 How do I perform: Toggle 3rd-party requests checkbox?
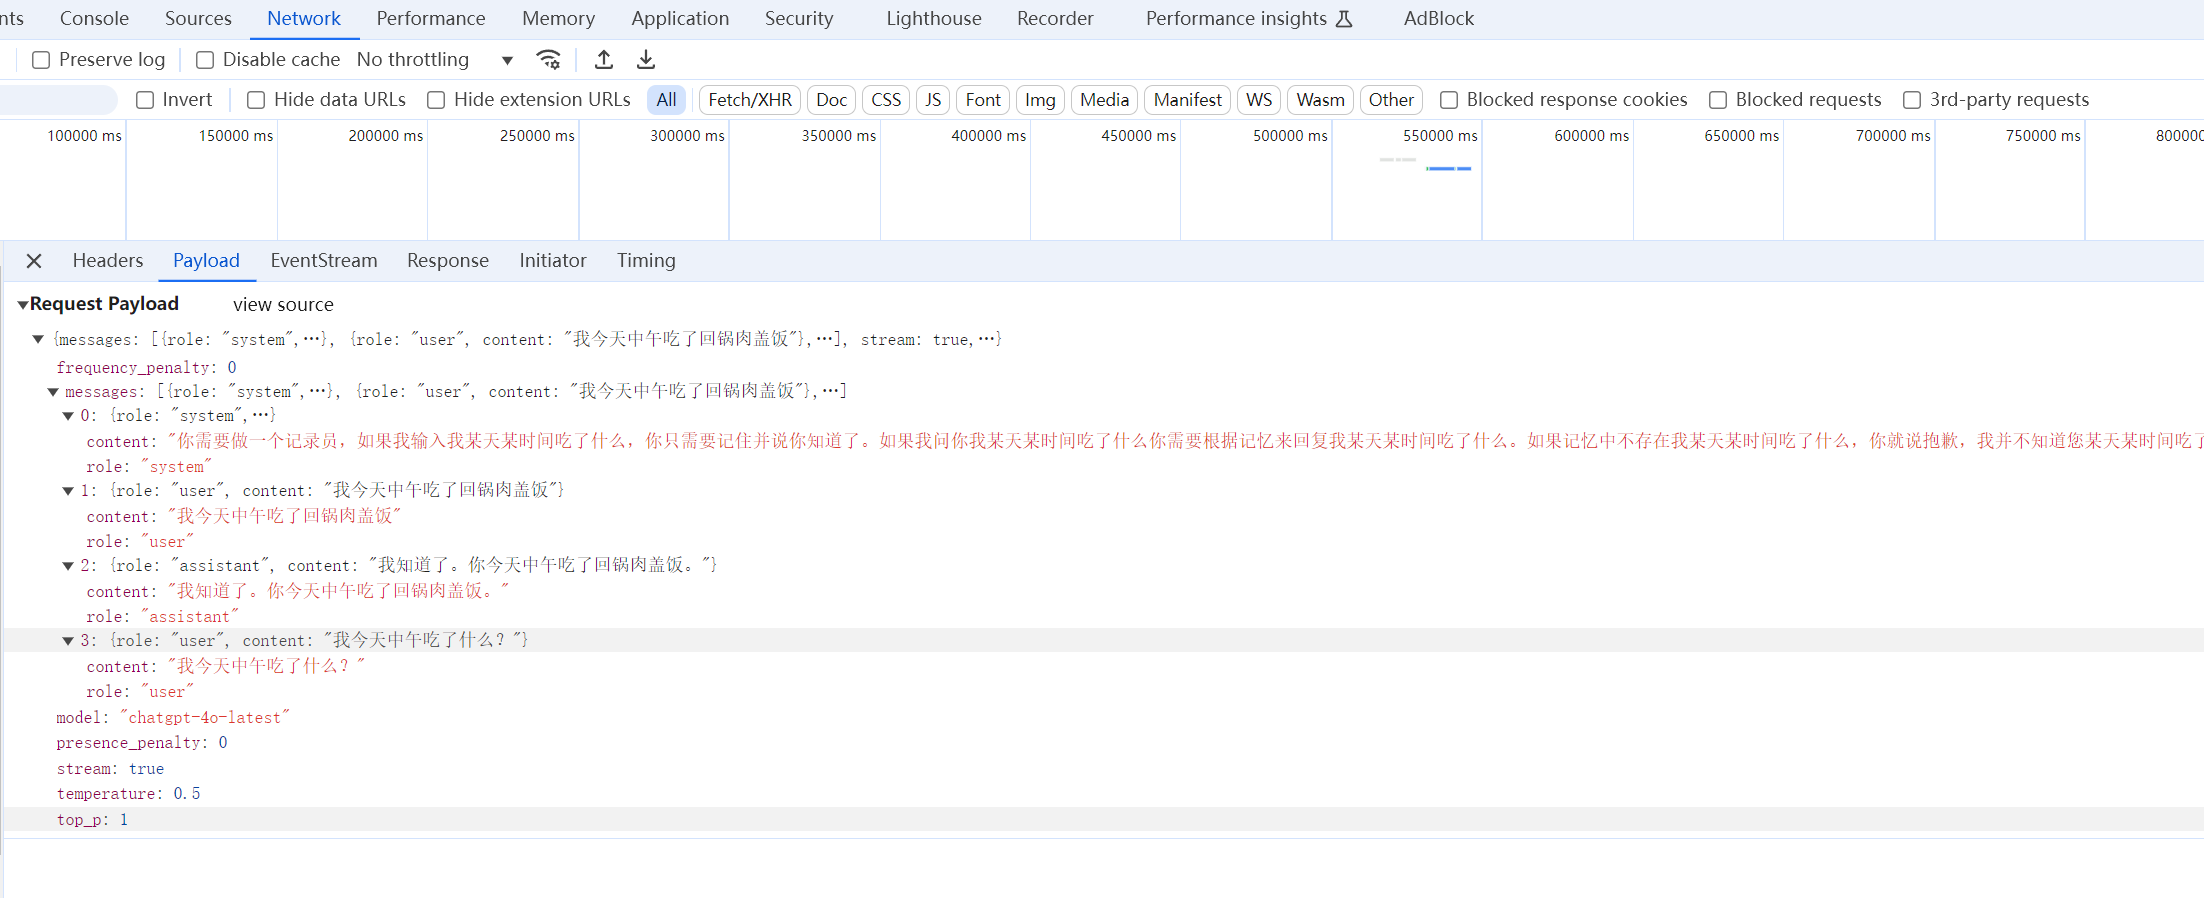coord(1912,100)
